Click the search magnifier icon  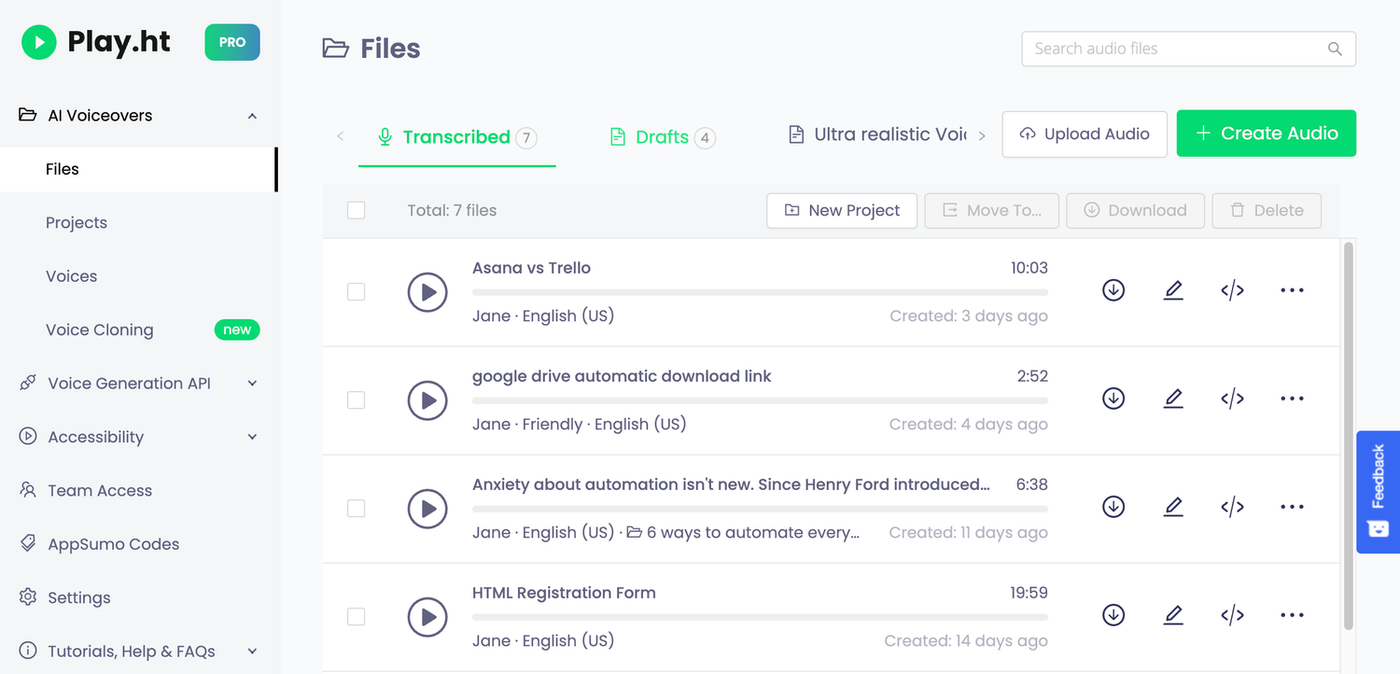click(1334, 49)
